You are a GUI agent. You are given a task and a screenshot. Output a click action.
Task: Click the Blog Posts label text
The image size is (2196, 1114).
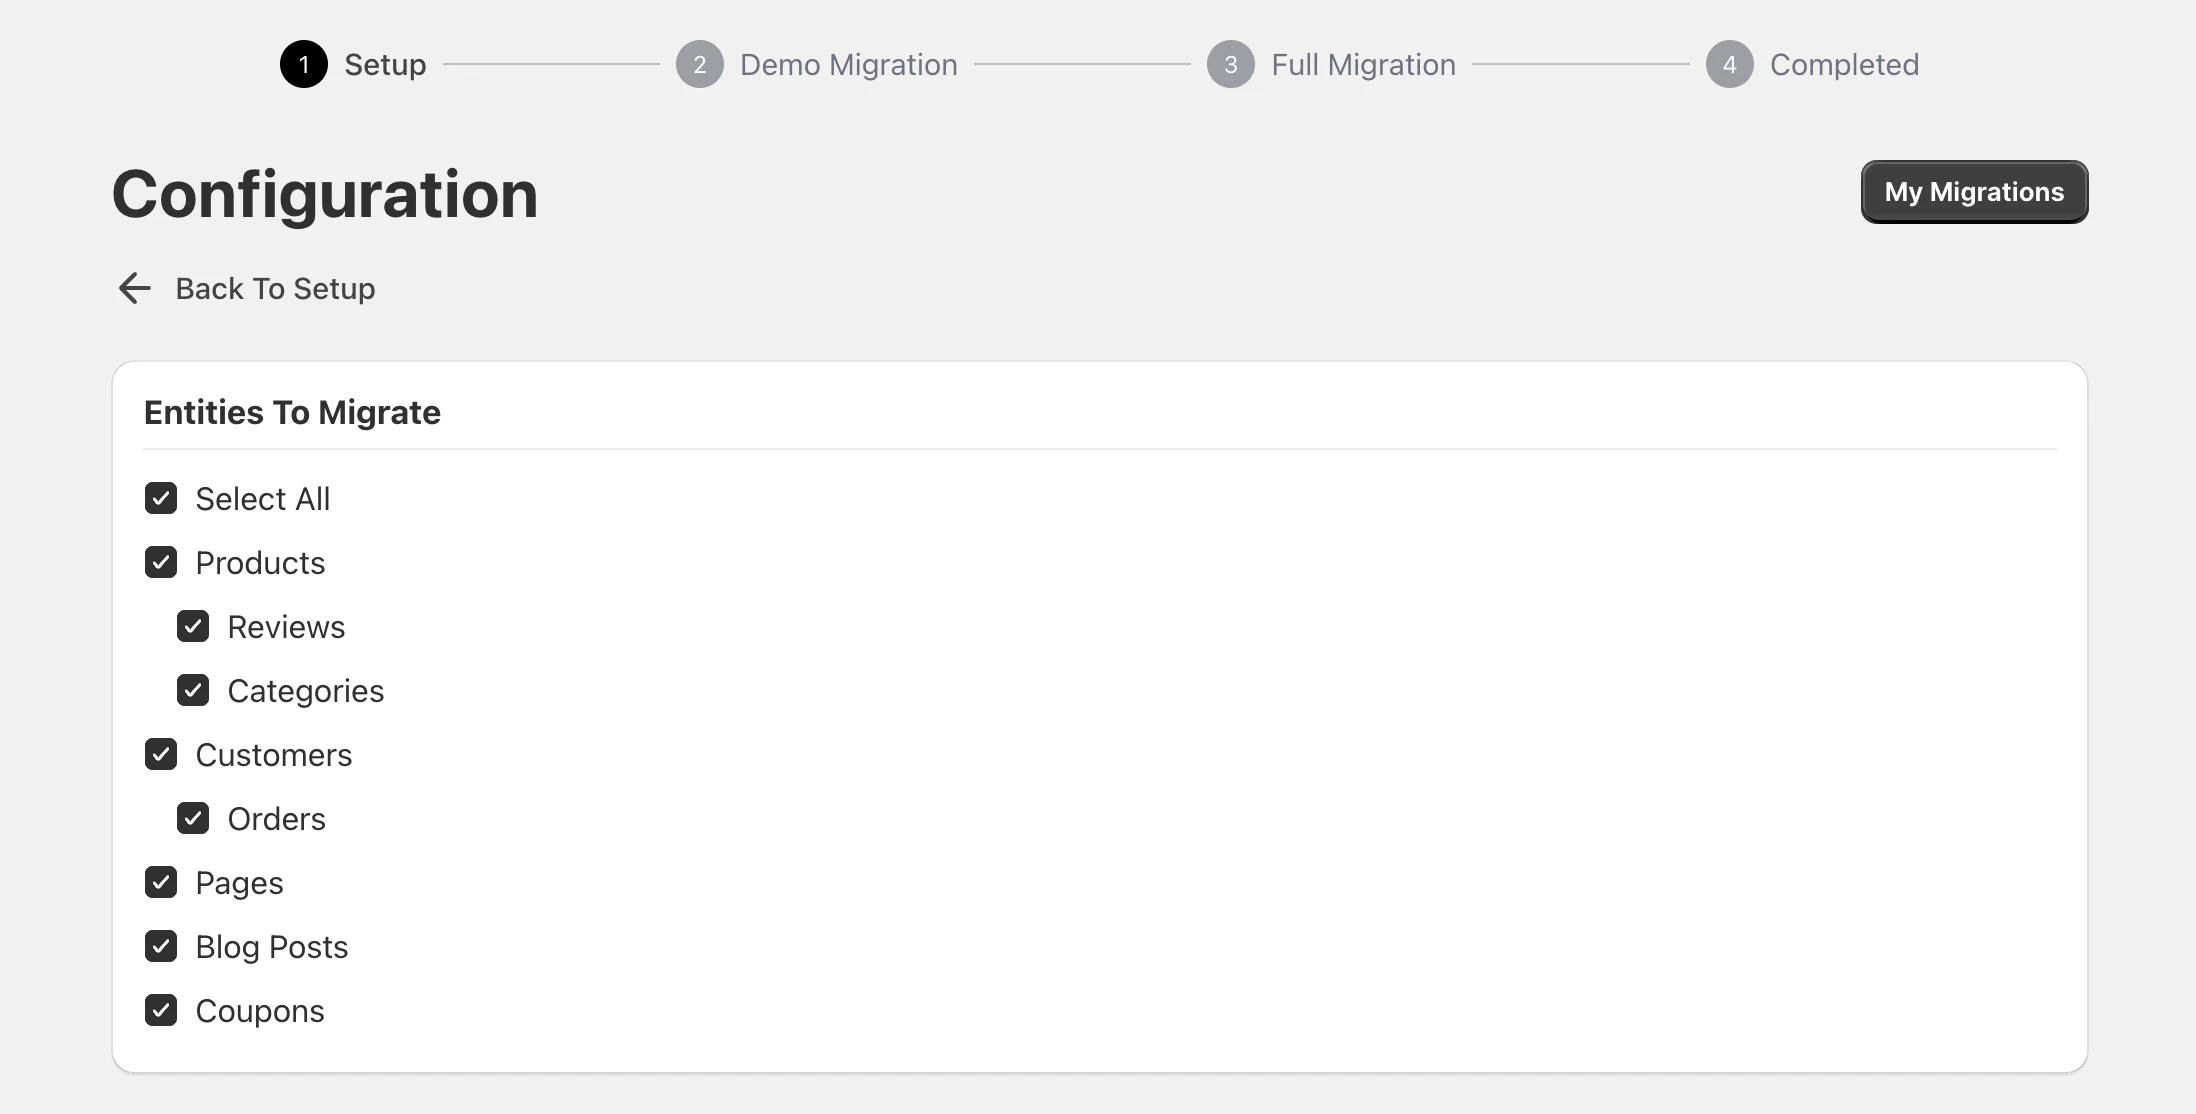[x=272, y=947]
